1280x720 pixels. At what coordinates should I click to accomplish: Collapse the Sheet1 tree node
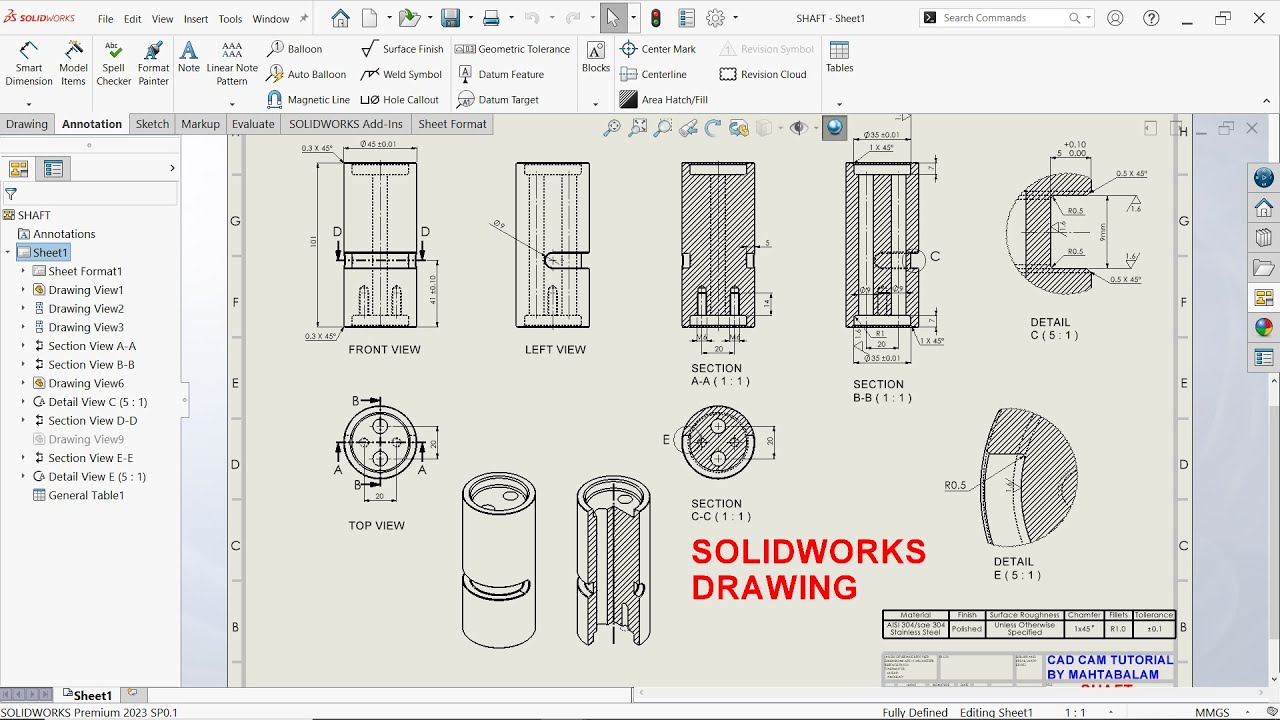pos(8,253)
